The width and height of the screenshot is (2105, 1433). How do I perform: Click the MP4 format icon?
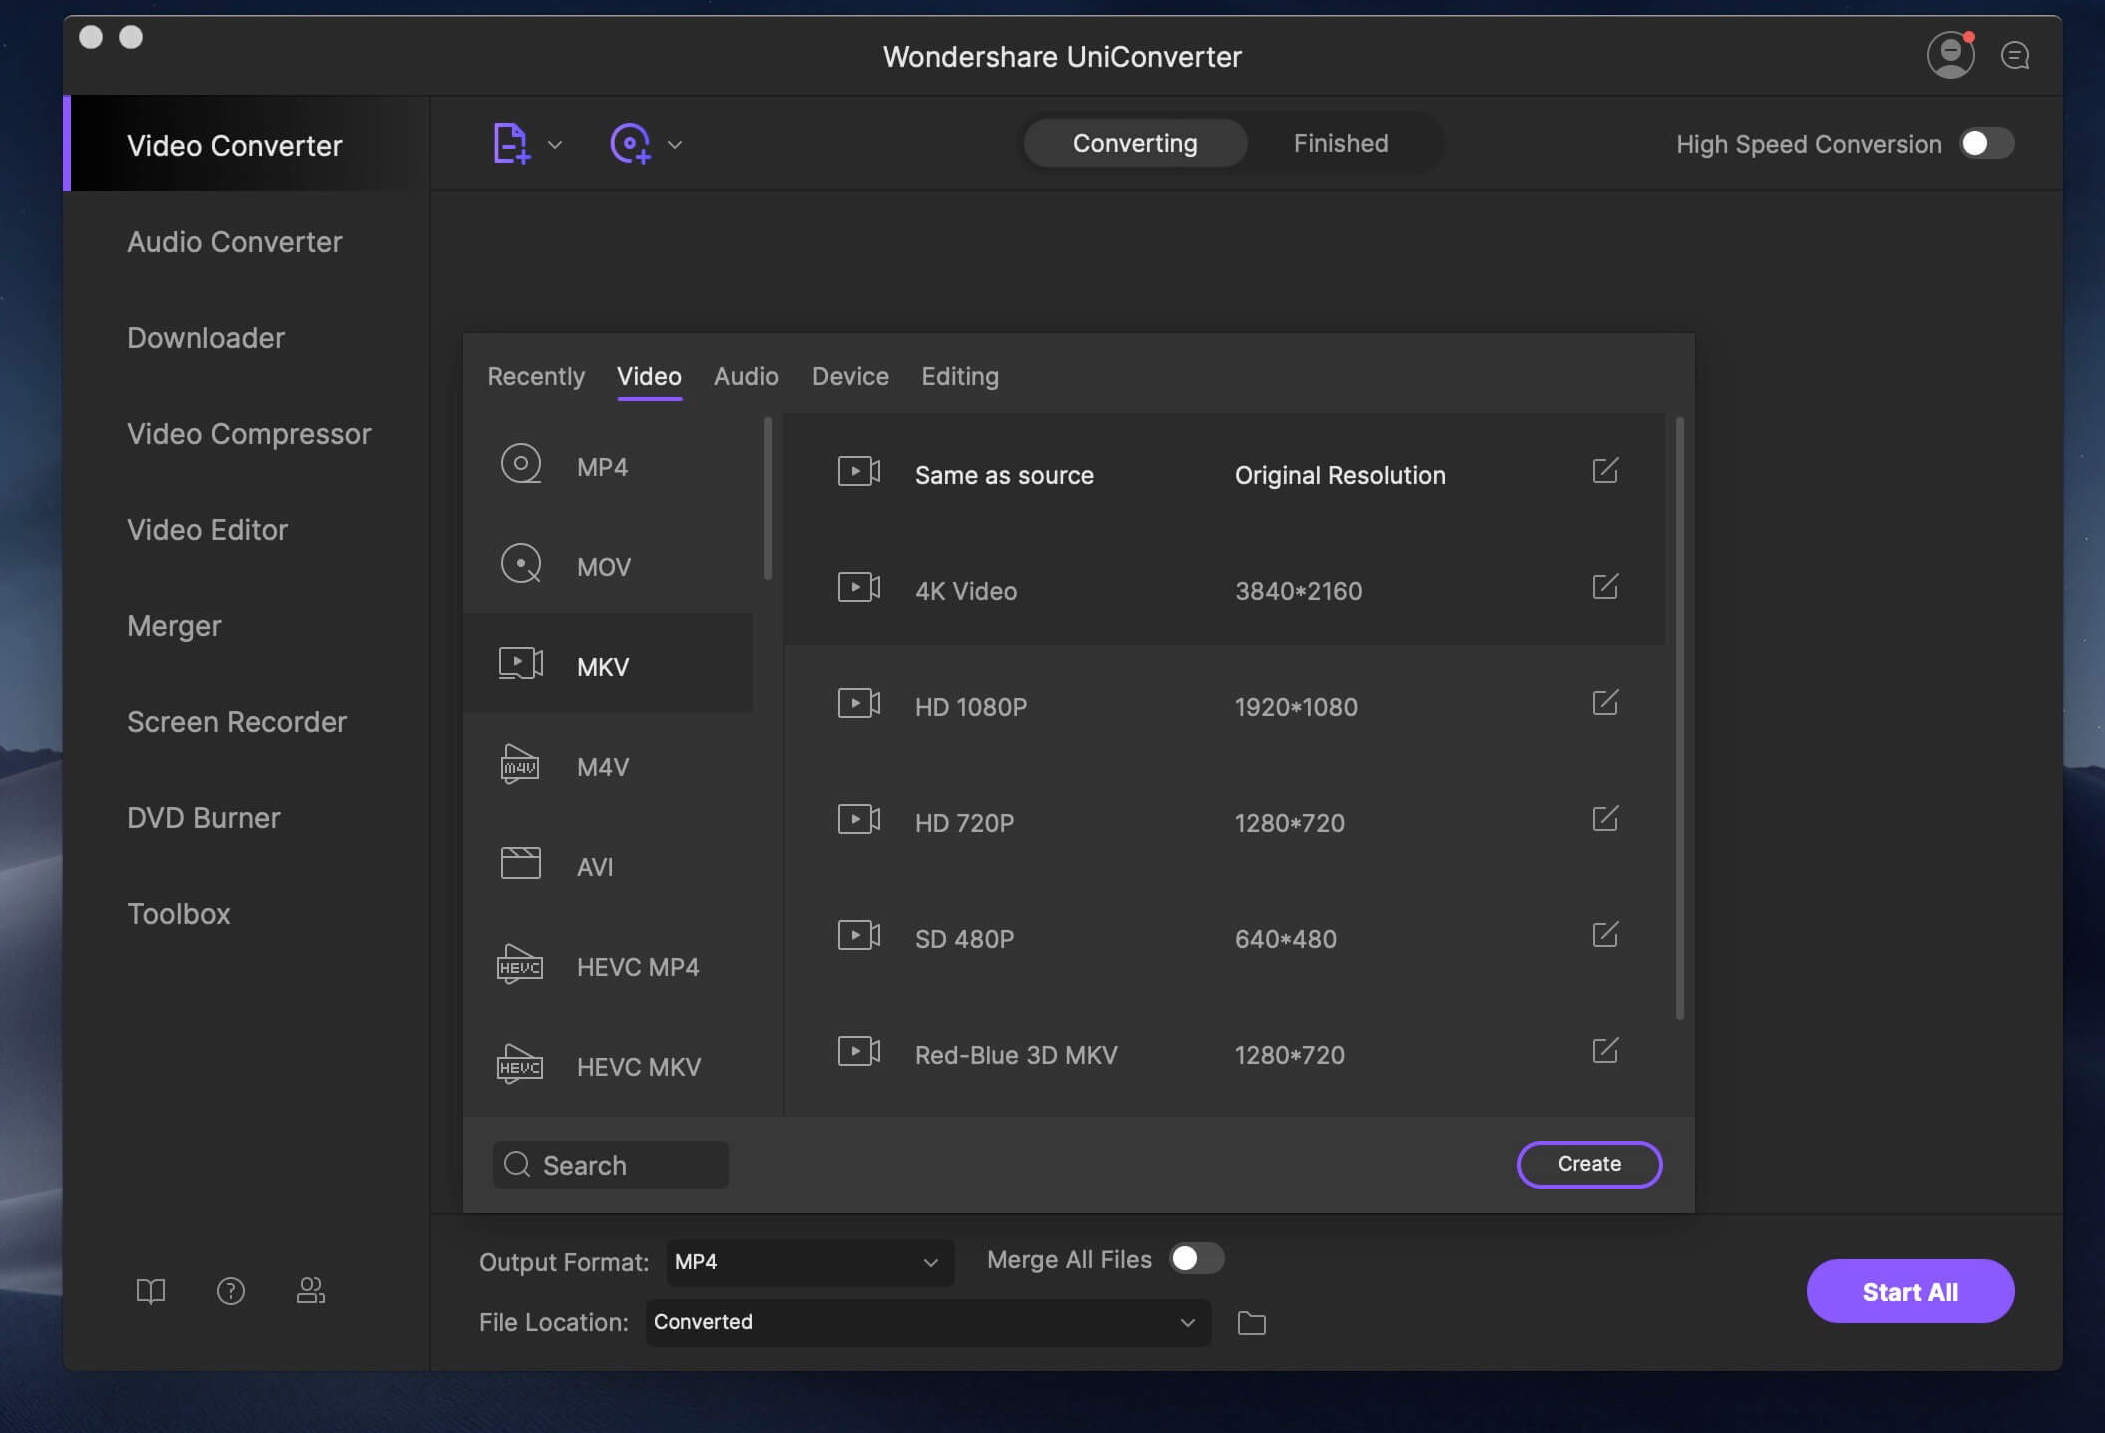[x=521, y=464]
